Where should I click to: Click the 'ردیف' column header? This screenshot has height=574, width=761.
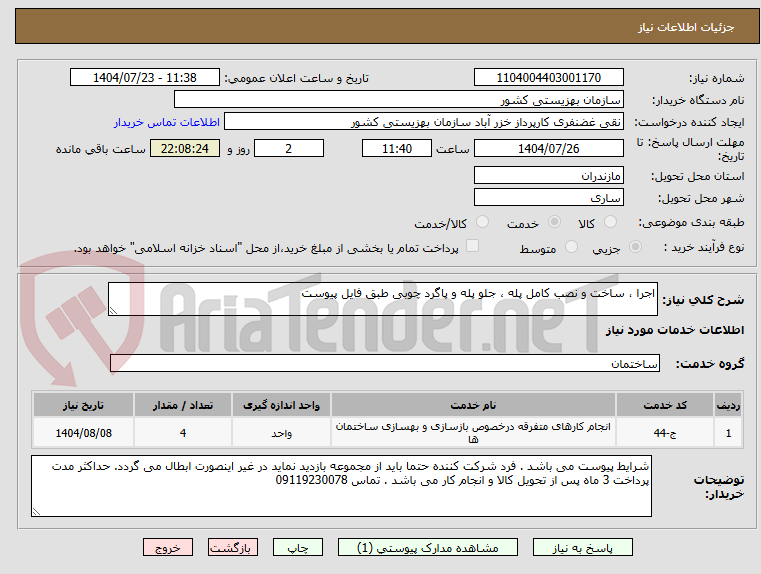tap(728, 405)
